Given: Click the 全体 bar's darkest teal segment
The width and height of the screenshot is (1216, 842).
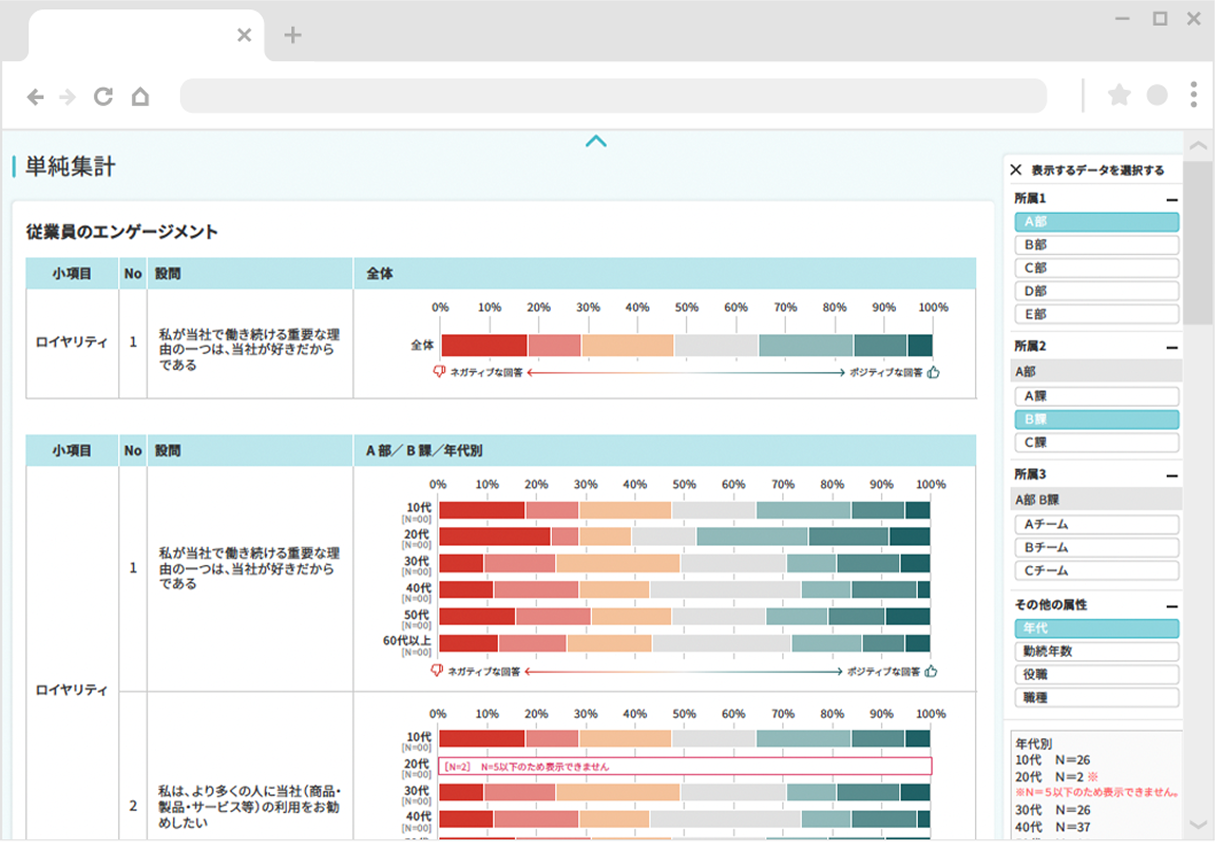Looking at the screenshot, I should tap(920, 345).
